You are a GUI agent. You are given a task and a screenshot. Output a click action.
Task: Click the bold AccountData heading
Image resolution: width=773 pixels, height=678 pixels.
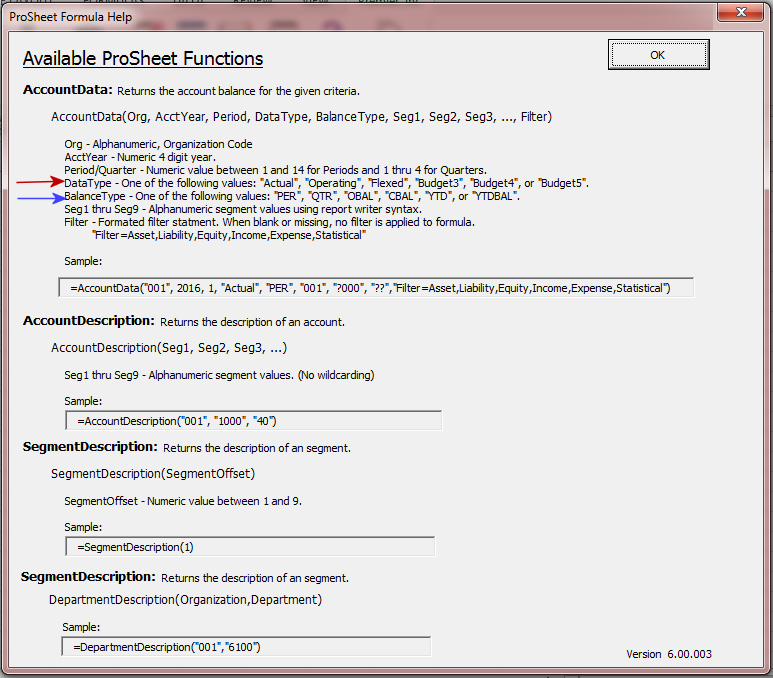pyautogui.click(x=68, y=91)
